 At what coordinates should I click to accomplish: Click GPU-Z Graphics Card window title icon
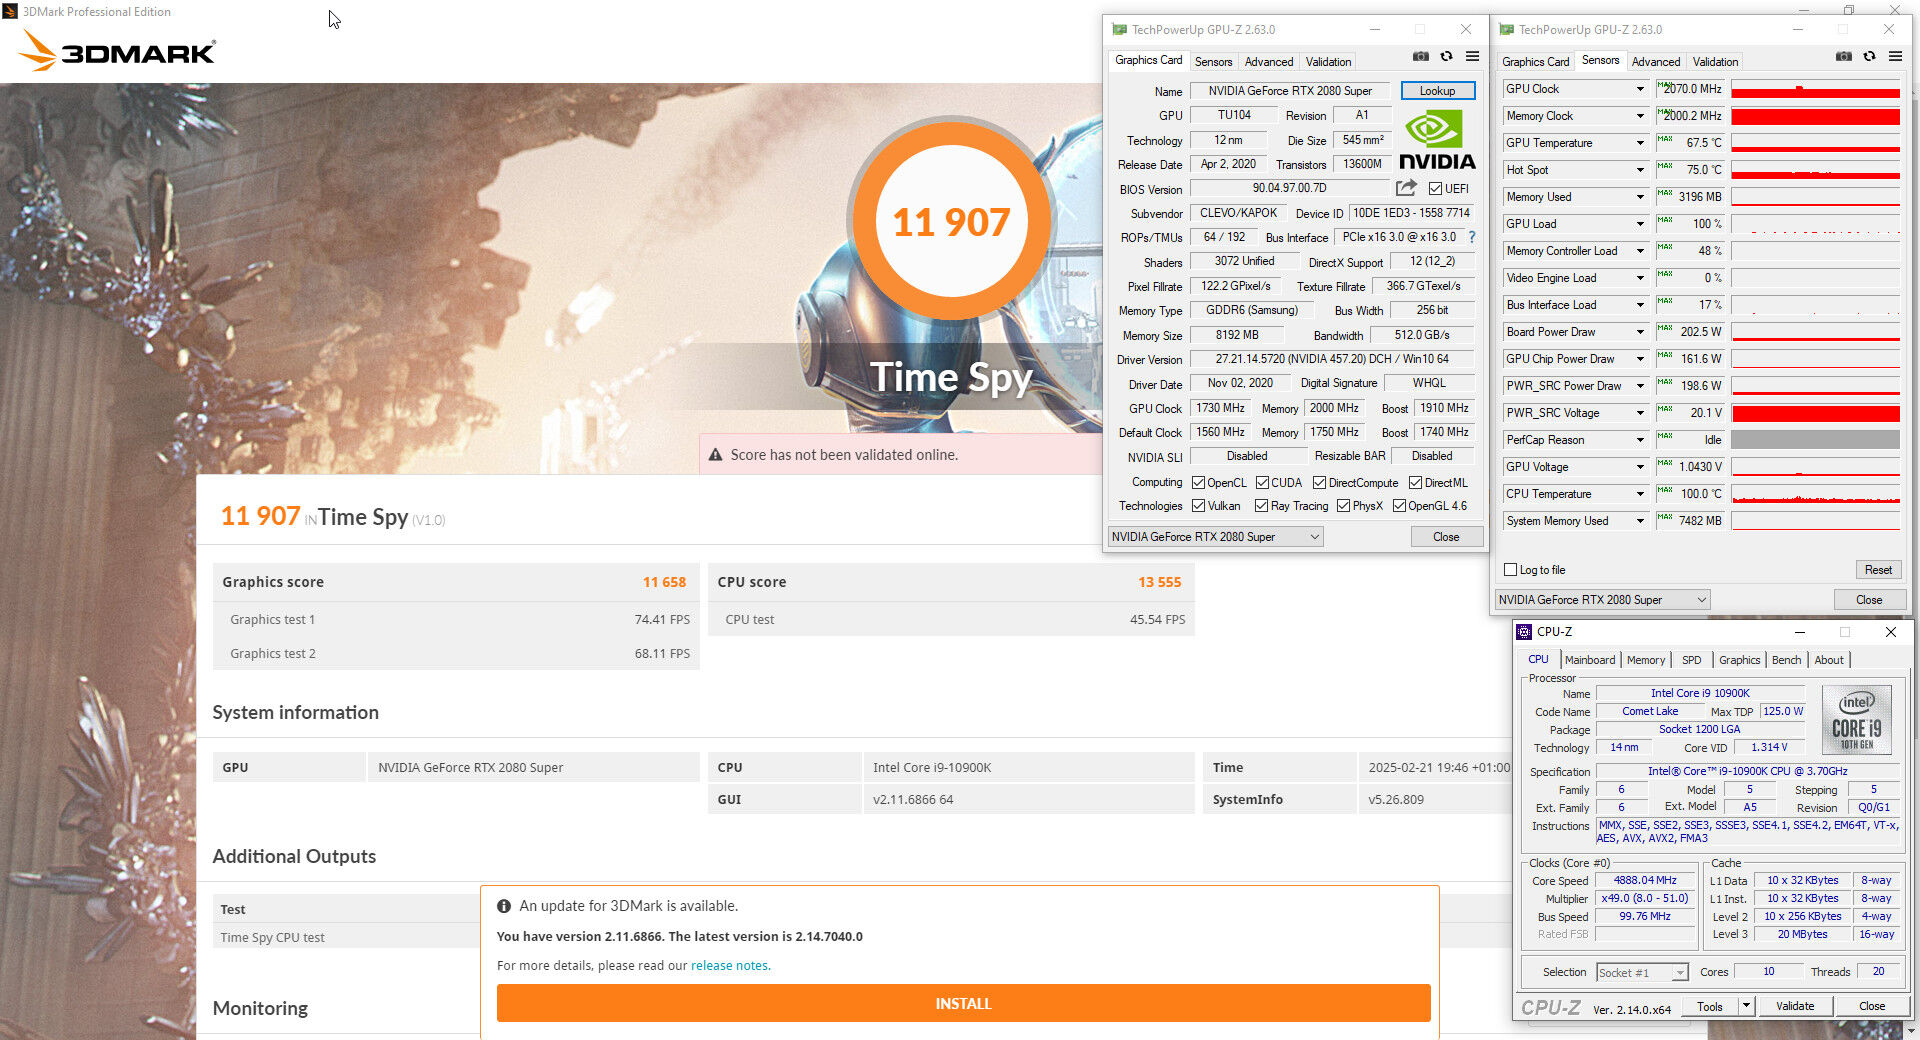pos(1120,30)
